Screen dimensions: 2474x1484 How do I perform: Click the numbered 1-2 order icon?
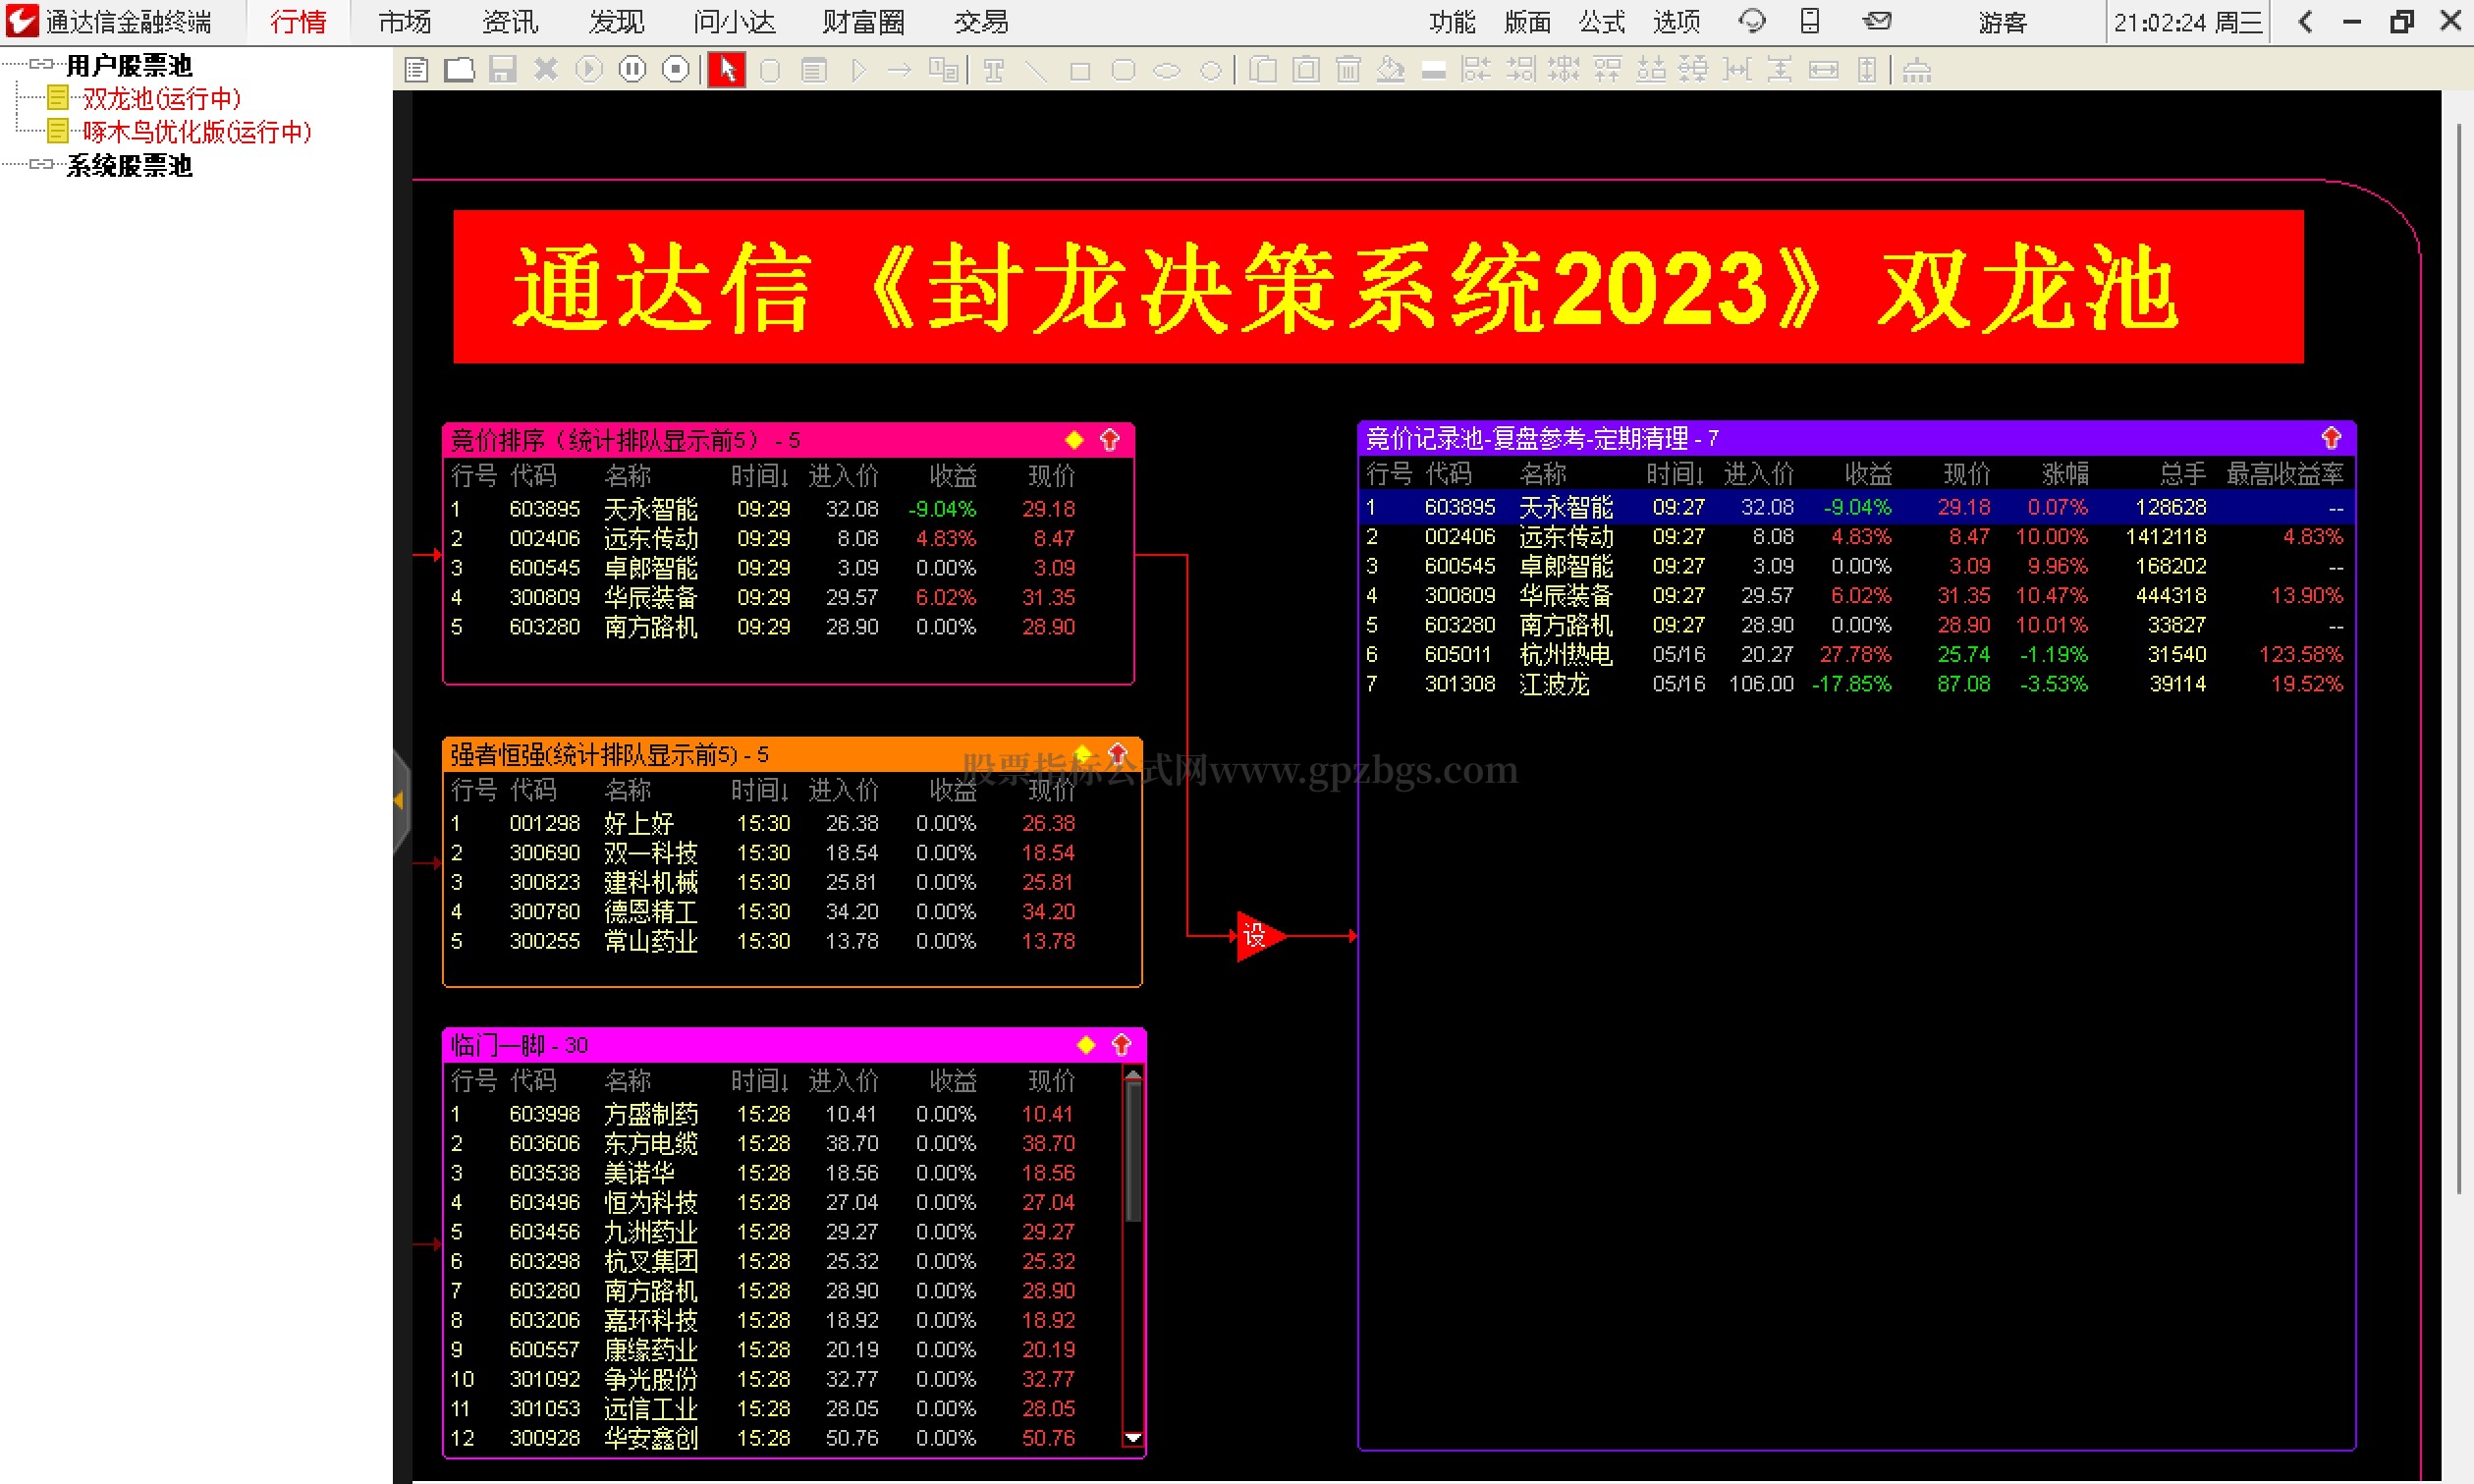943,70
